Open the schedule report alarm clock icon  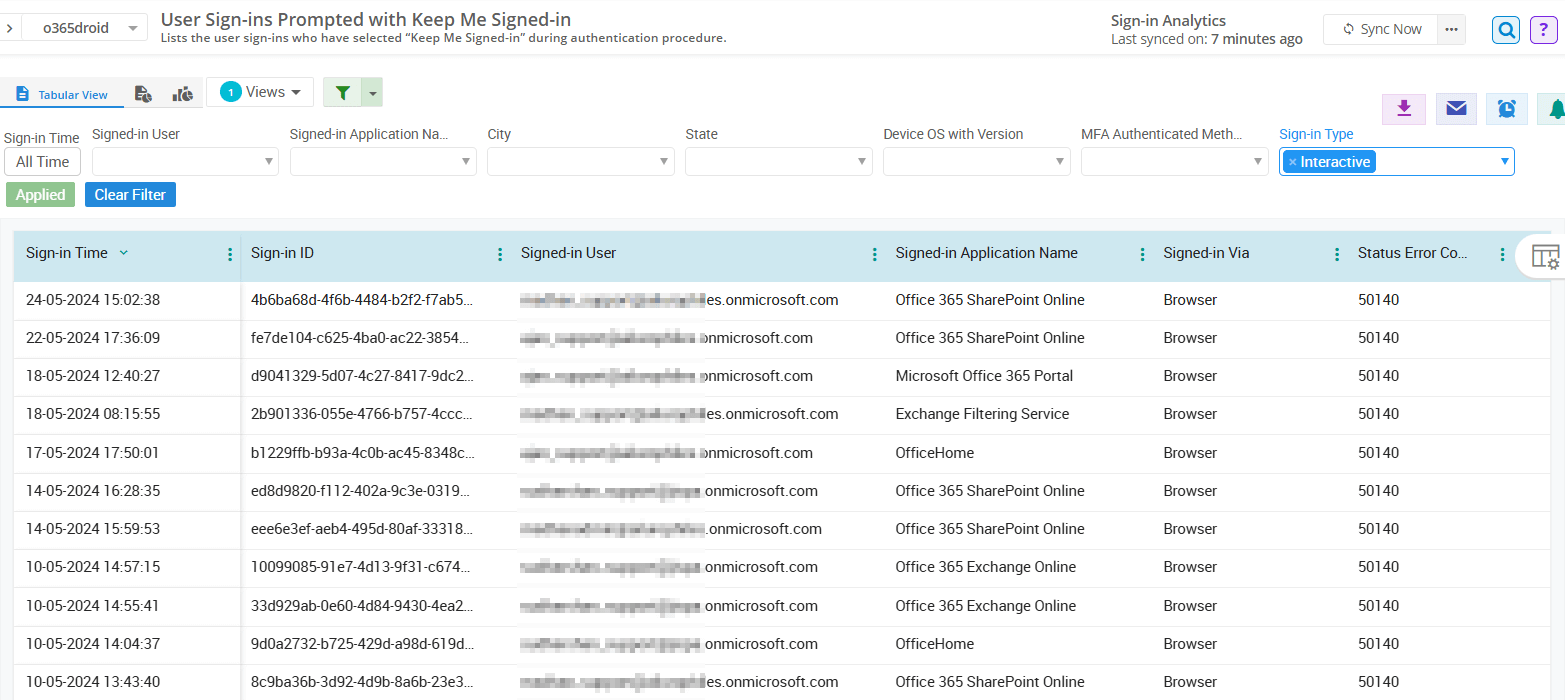pyautogui.click(x=1507, y=109)
